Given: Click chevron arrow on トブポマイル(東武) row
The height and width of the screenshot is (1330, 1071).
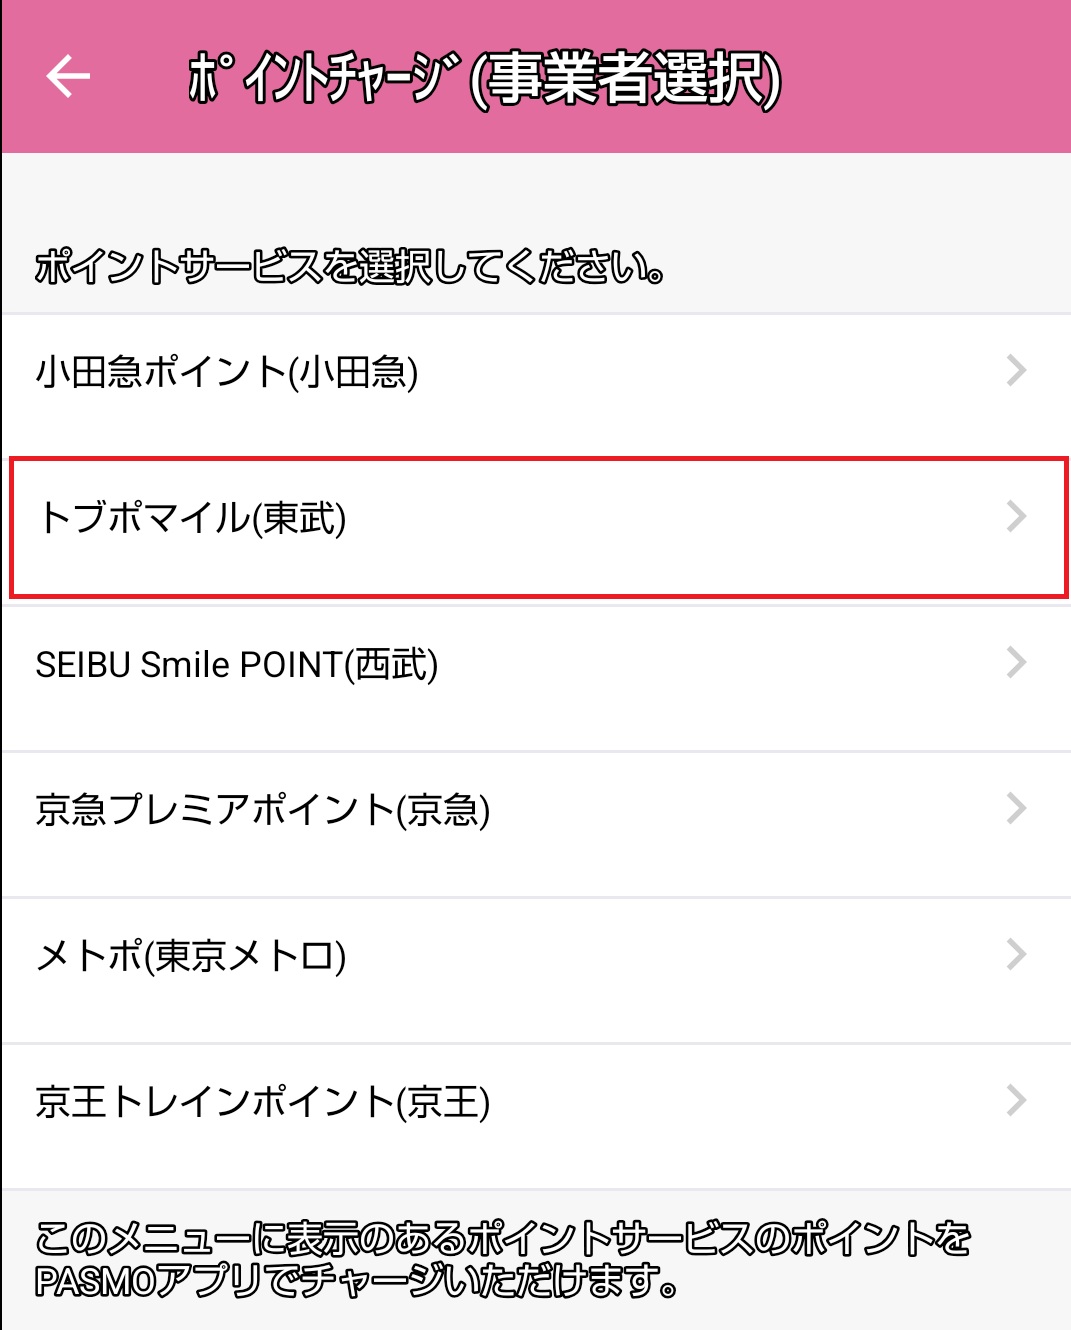Looking at the screenshot, I should 1016,517.
